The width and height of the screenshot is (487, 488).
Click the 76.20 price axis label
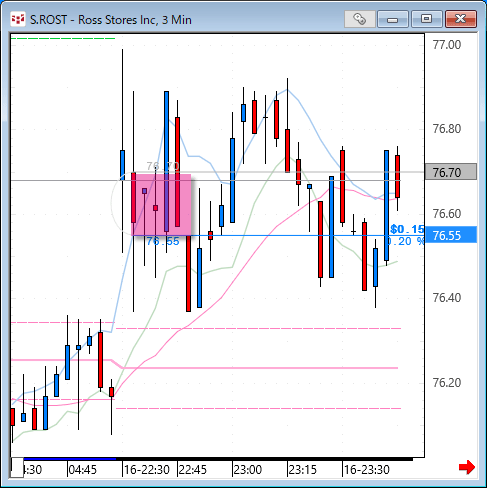(447, 382)
